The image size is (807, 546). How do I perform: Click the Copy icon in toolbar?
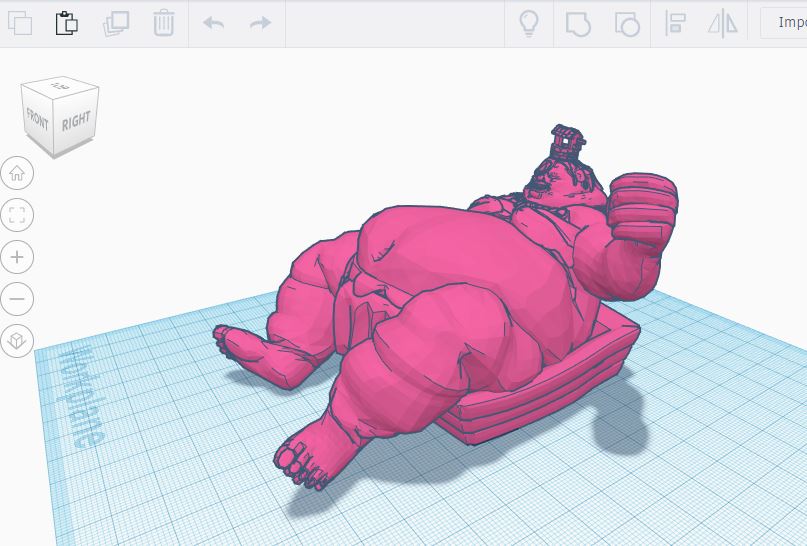click(20, 23)
